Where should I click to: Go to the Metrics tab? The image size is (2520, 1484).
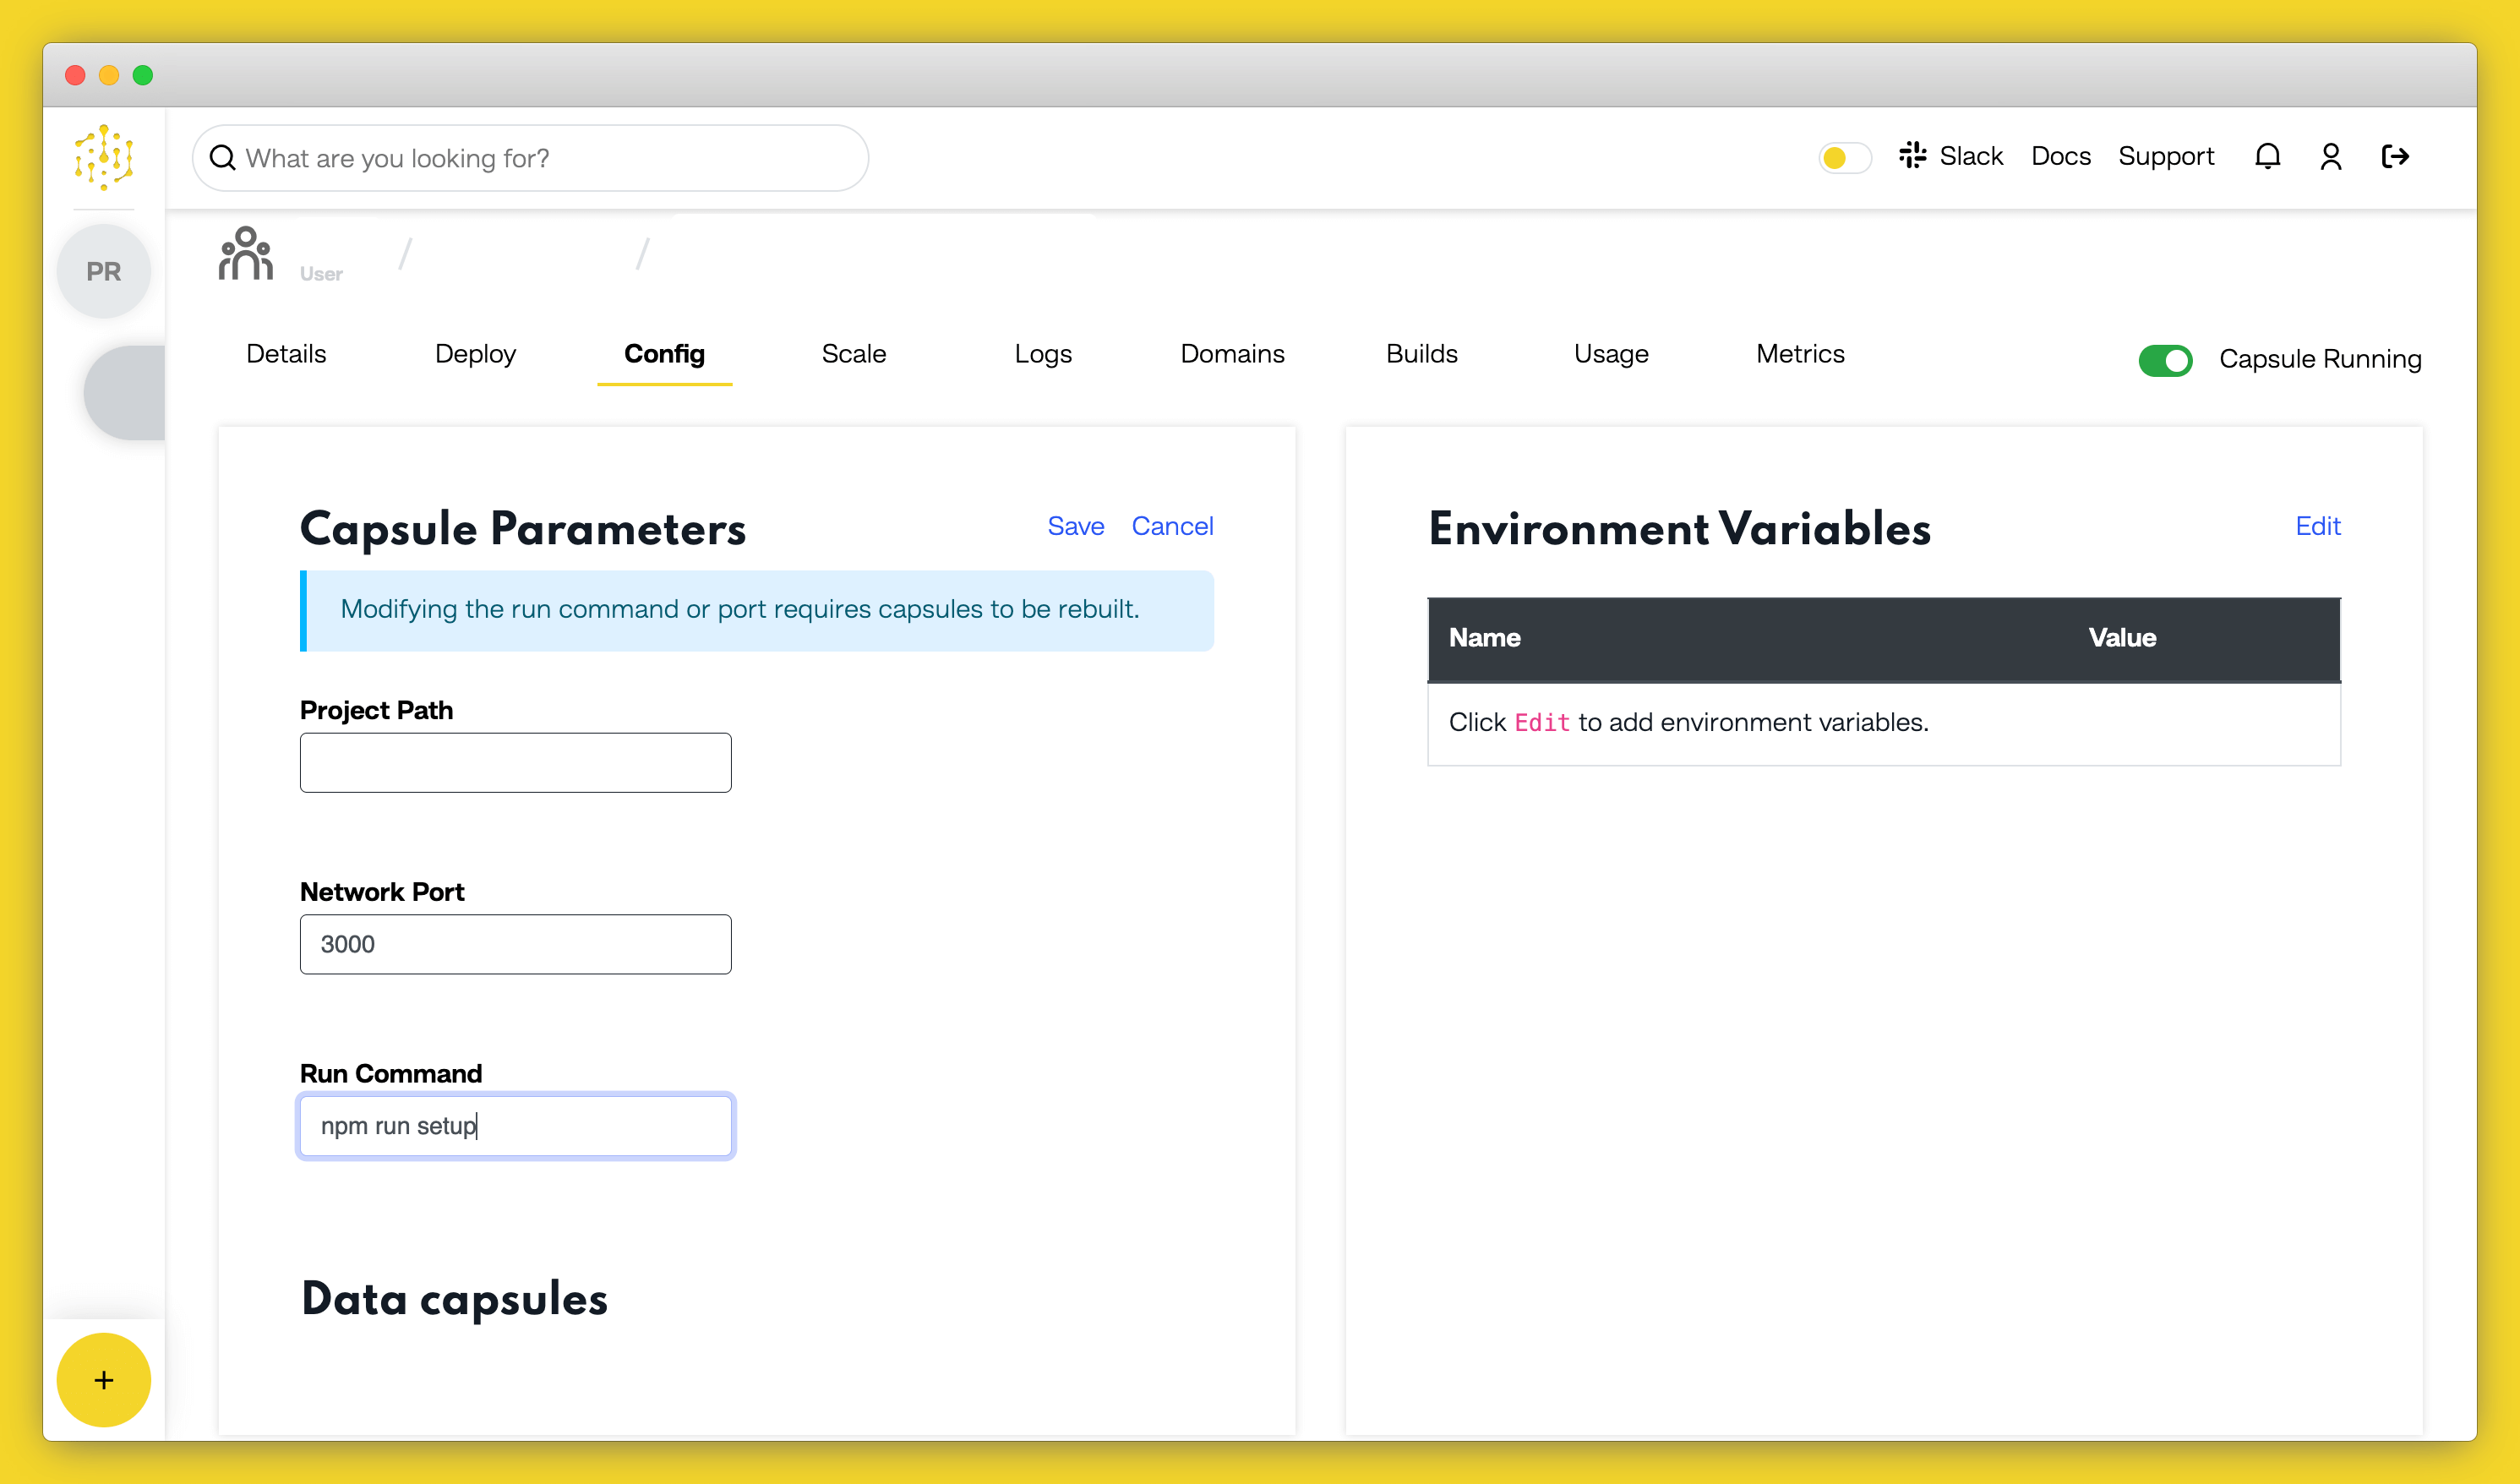1799,354
